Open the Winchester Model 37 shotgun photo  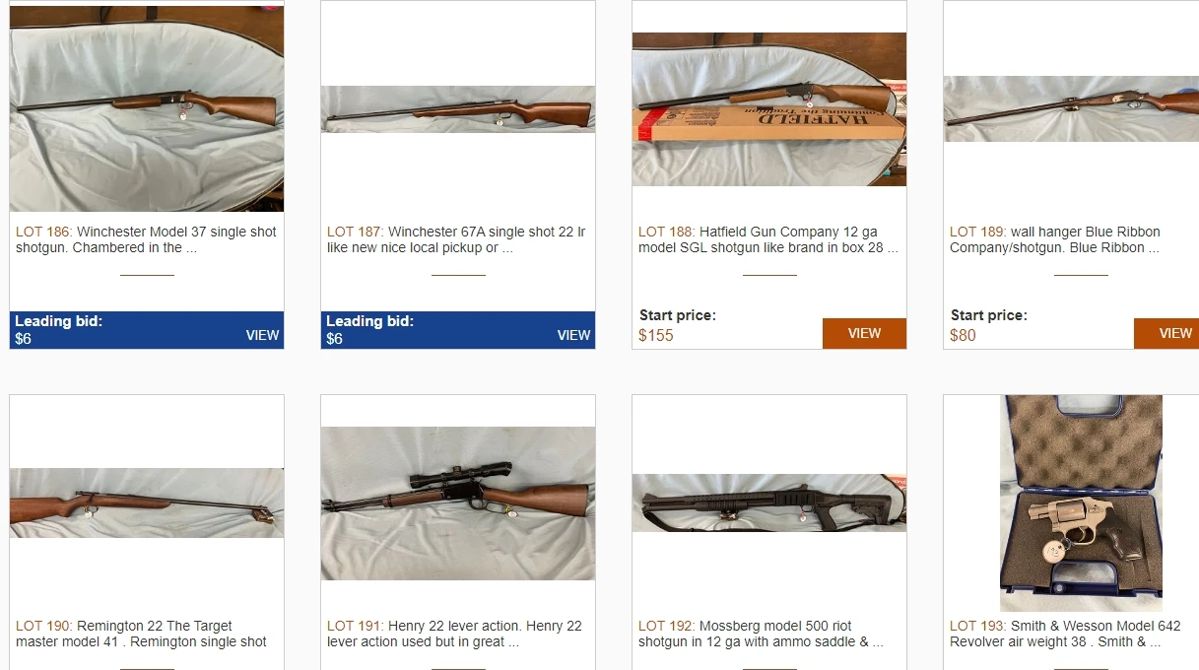[147, 109]
